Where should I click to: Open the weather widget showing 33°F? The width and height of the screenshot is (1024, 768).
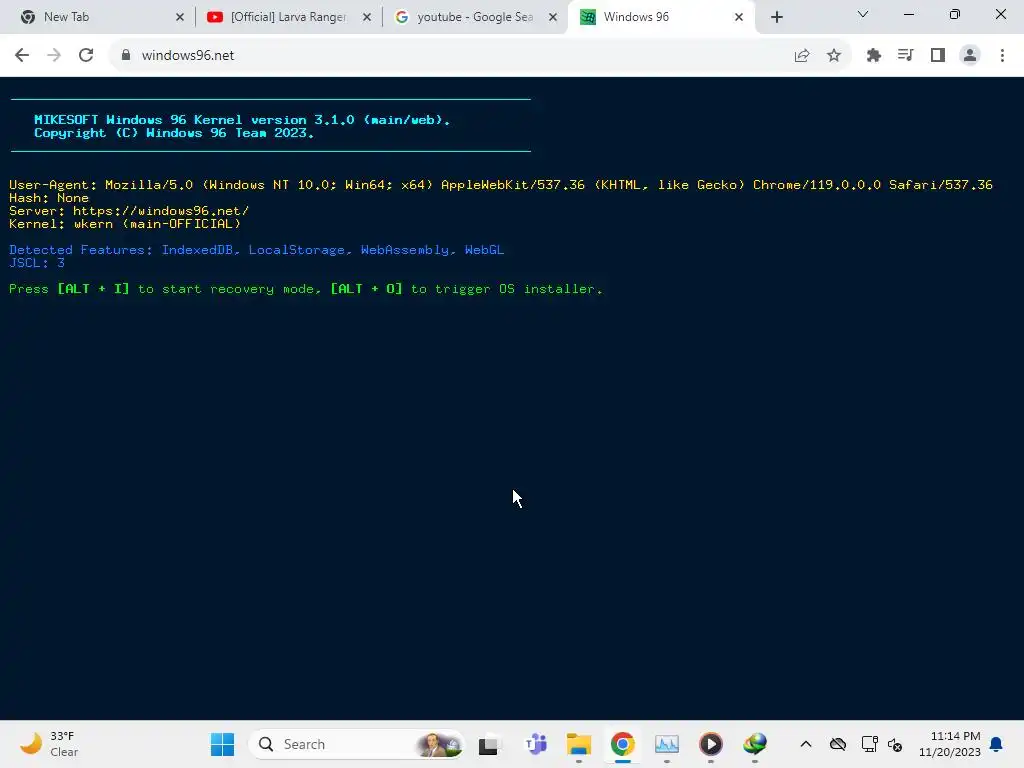pyautogui.click(x=49, y=744)
